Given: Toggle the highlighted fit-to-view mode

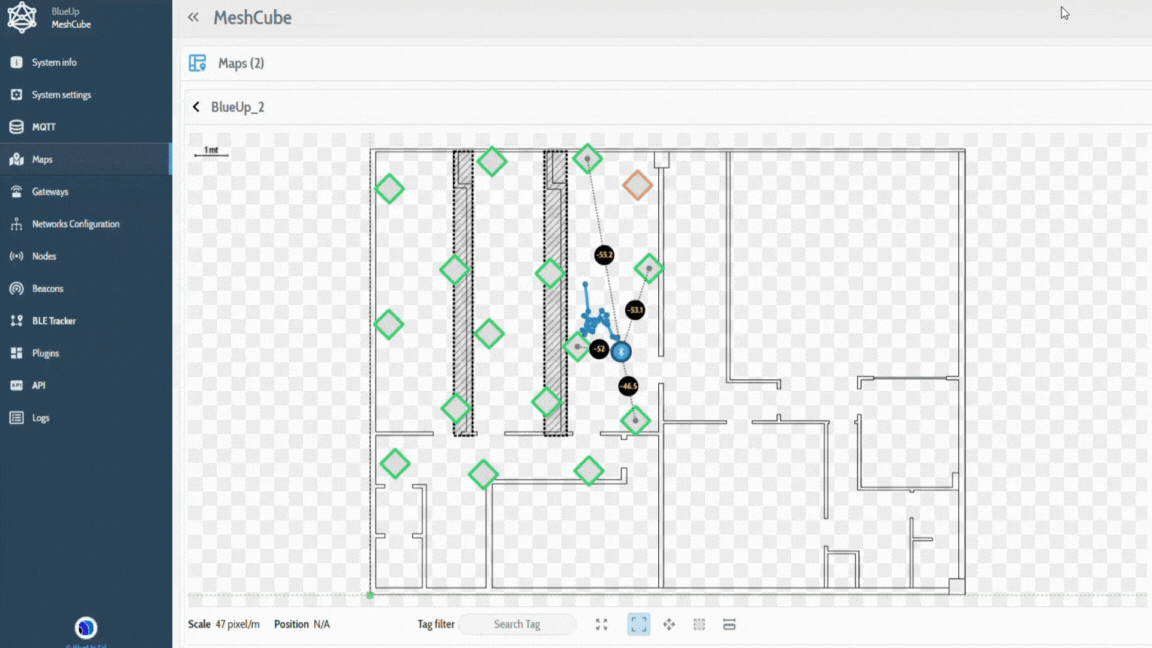Looking at the screenshot, I should [x=638, y=624].
